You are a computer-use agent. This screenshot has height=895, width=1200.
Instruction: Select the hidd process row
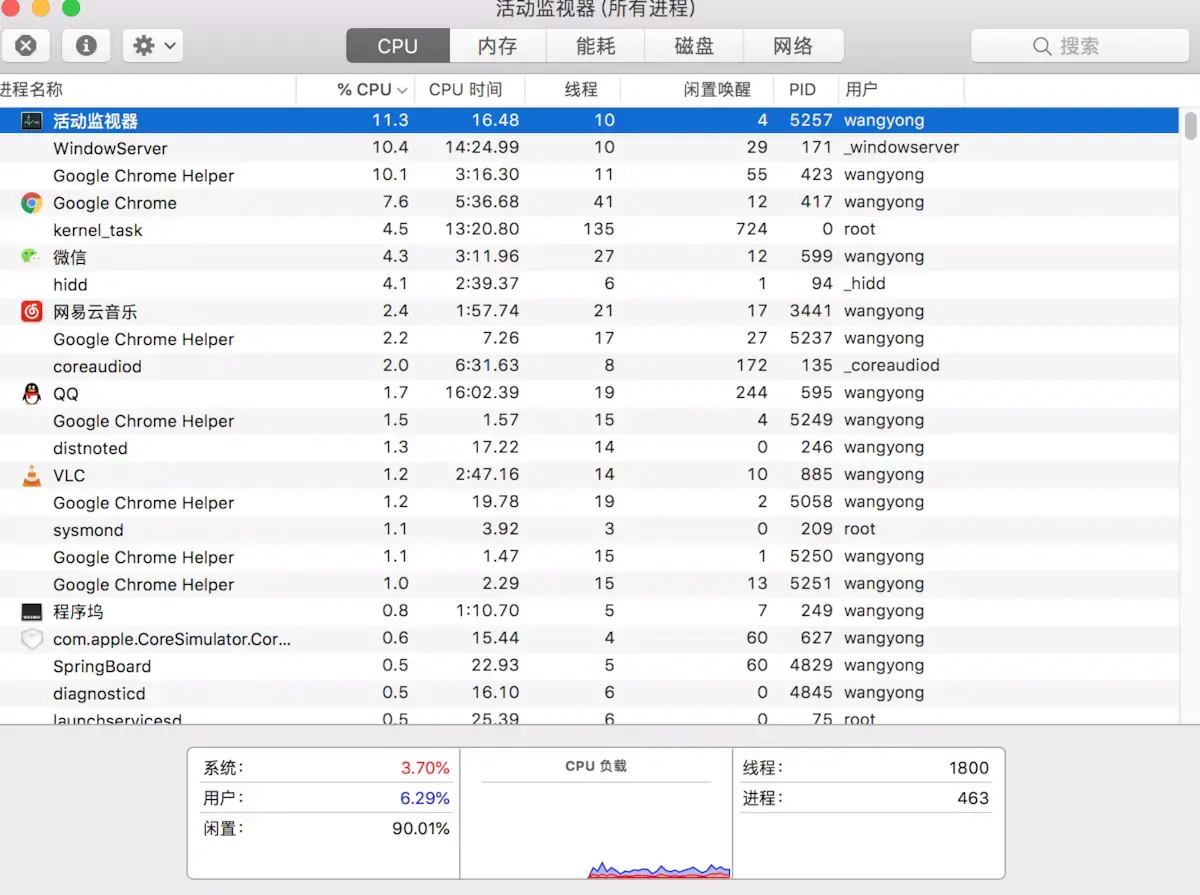pos(590,284)
